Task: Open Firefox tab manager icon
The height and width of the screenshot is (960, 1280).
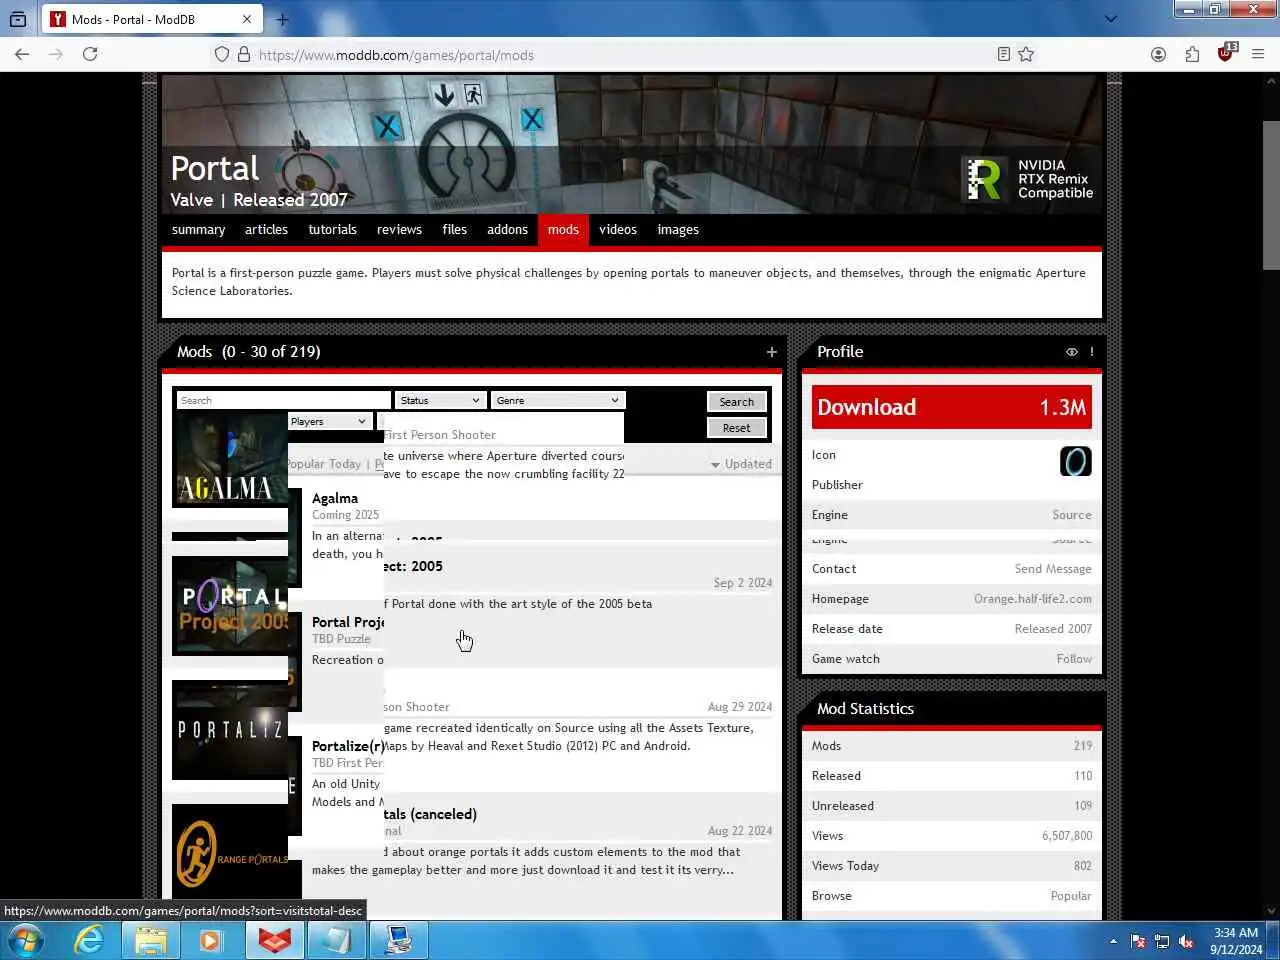Action: point(18,19)
